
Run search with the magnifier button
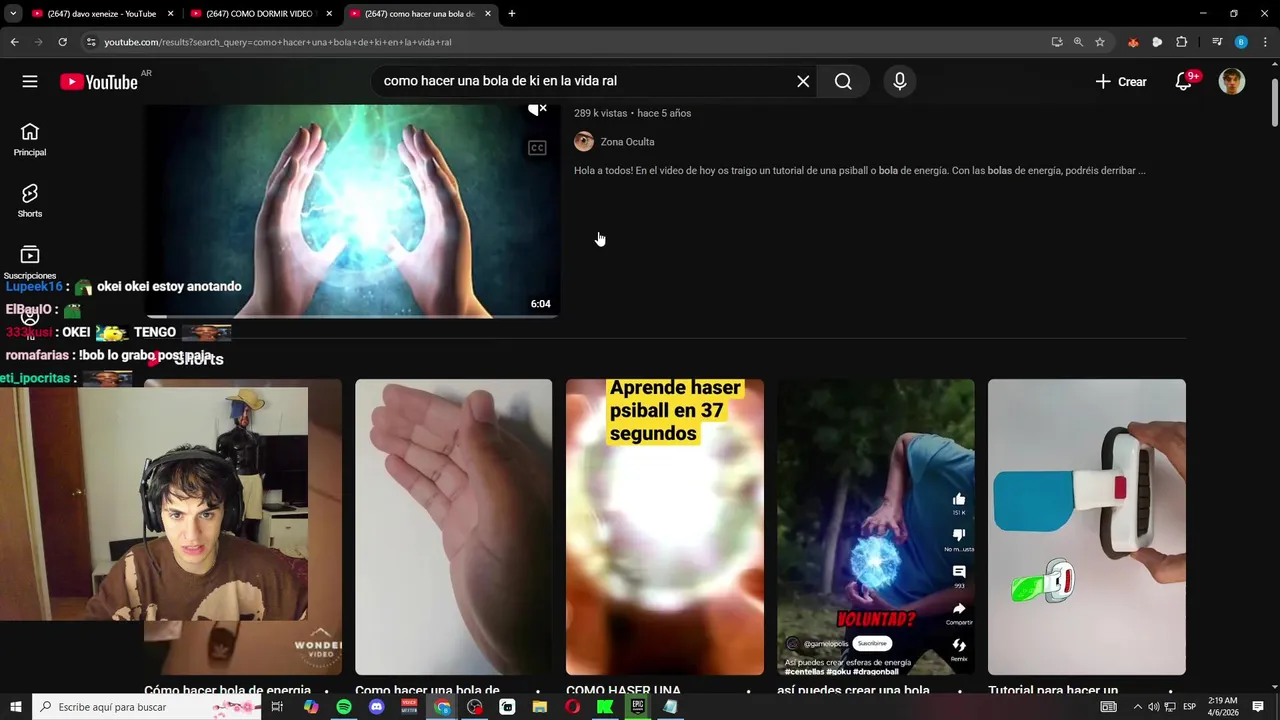coord(843,82)
